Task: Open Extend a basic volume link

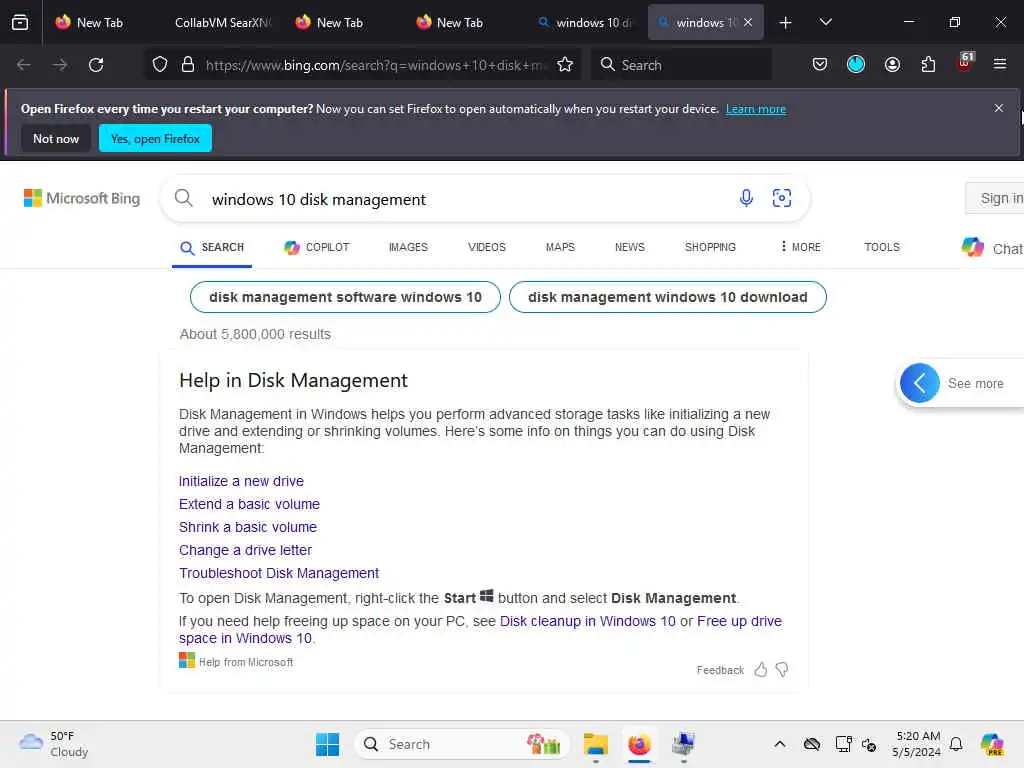Action: point(249,504)
